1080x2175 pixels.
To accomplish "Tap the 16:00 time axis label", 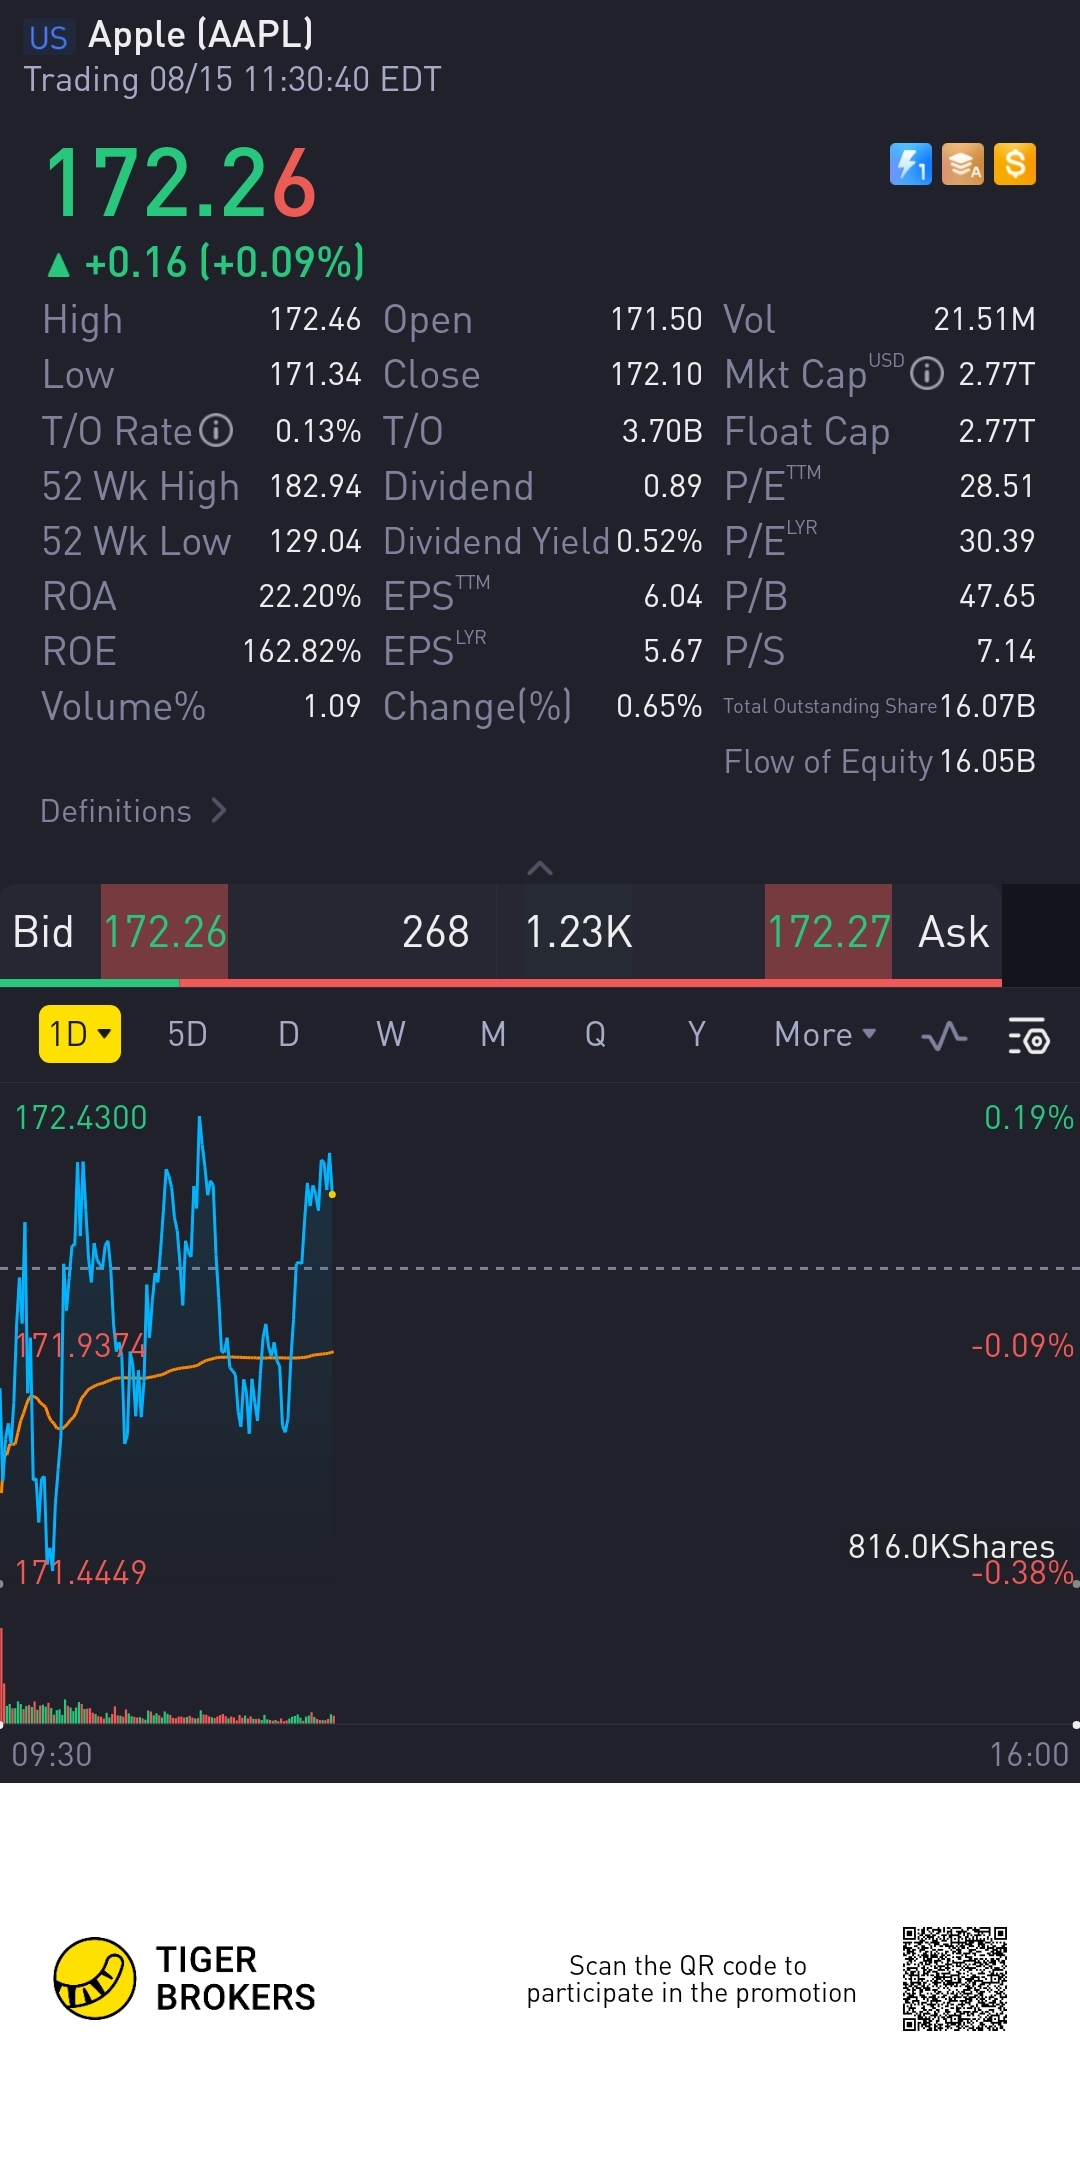I will (x=1029, y=1755).
